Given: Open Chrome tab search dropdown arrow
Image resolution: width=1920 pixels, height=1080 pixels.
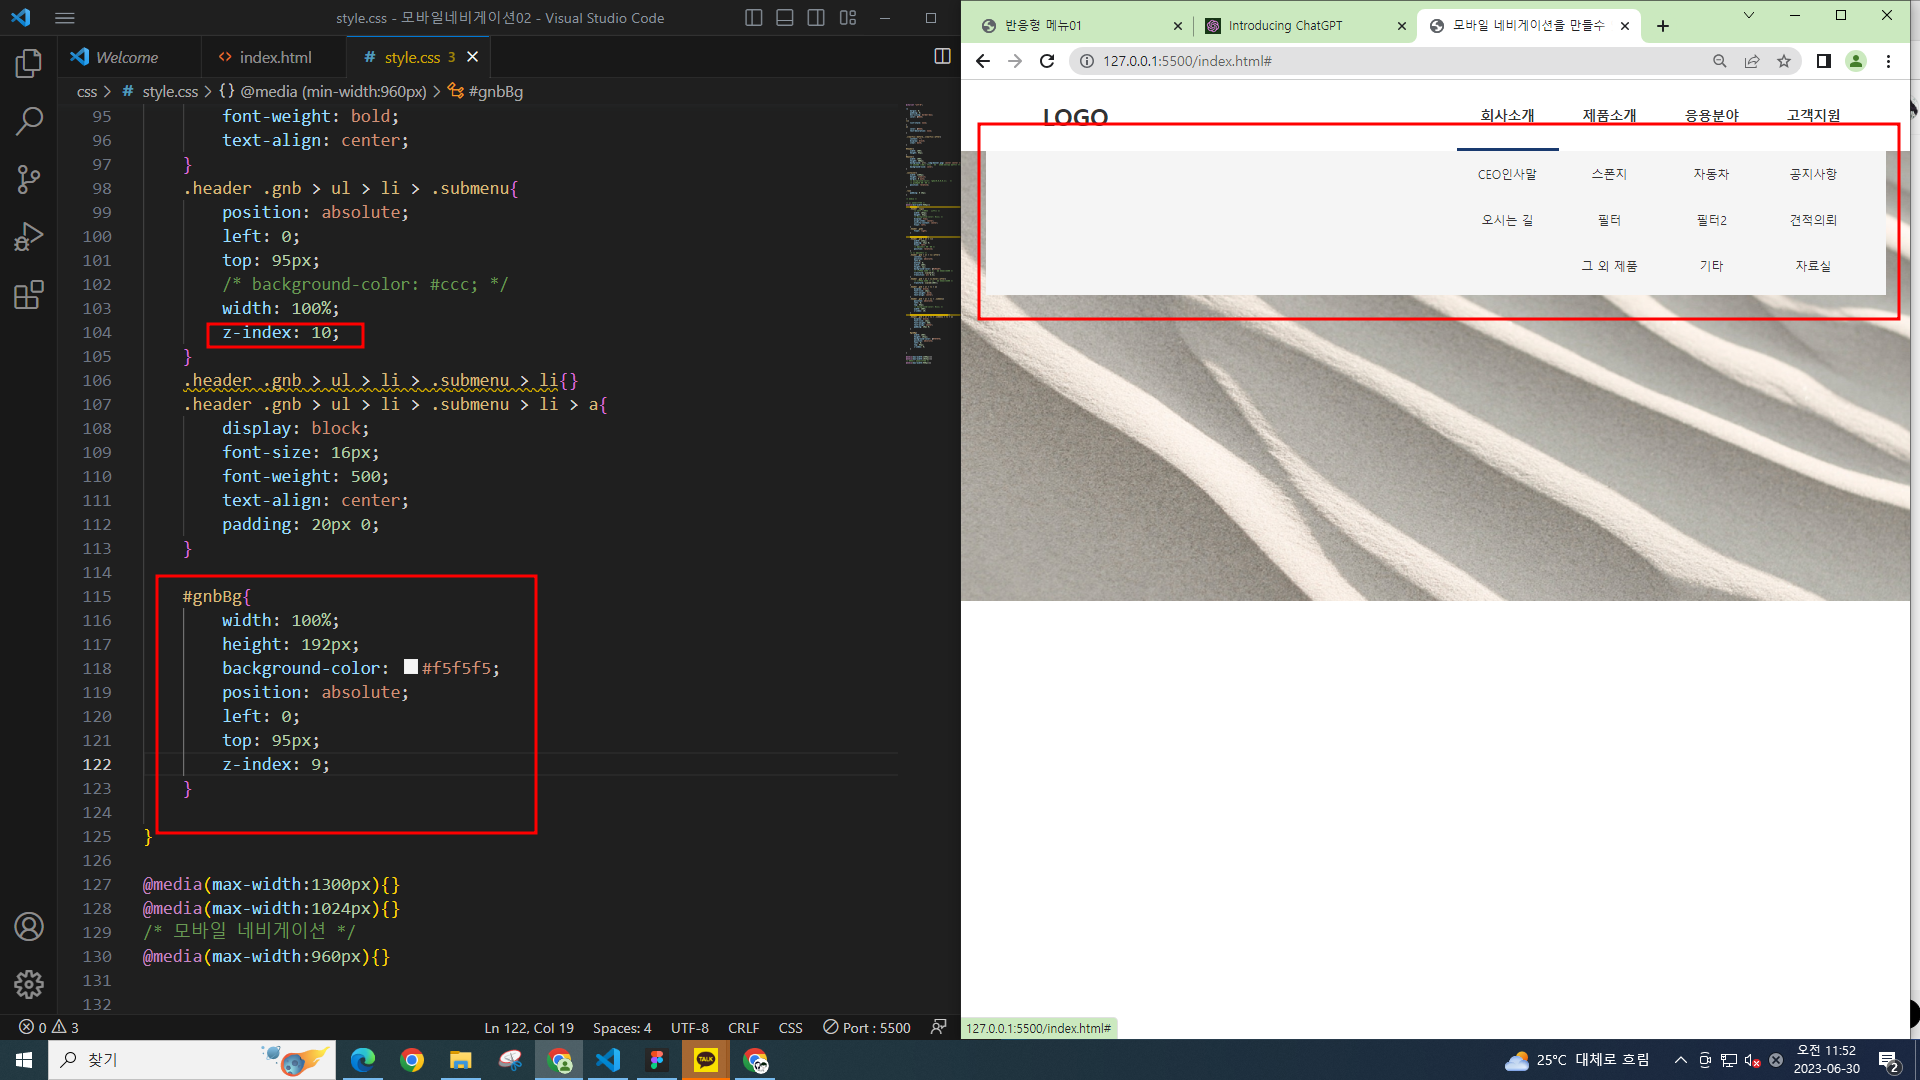Looking at the screenshot, I should coord(1748,16).
